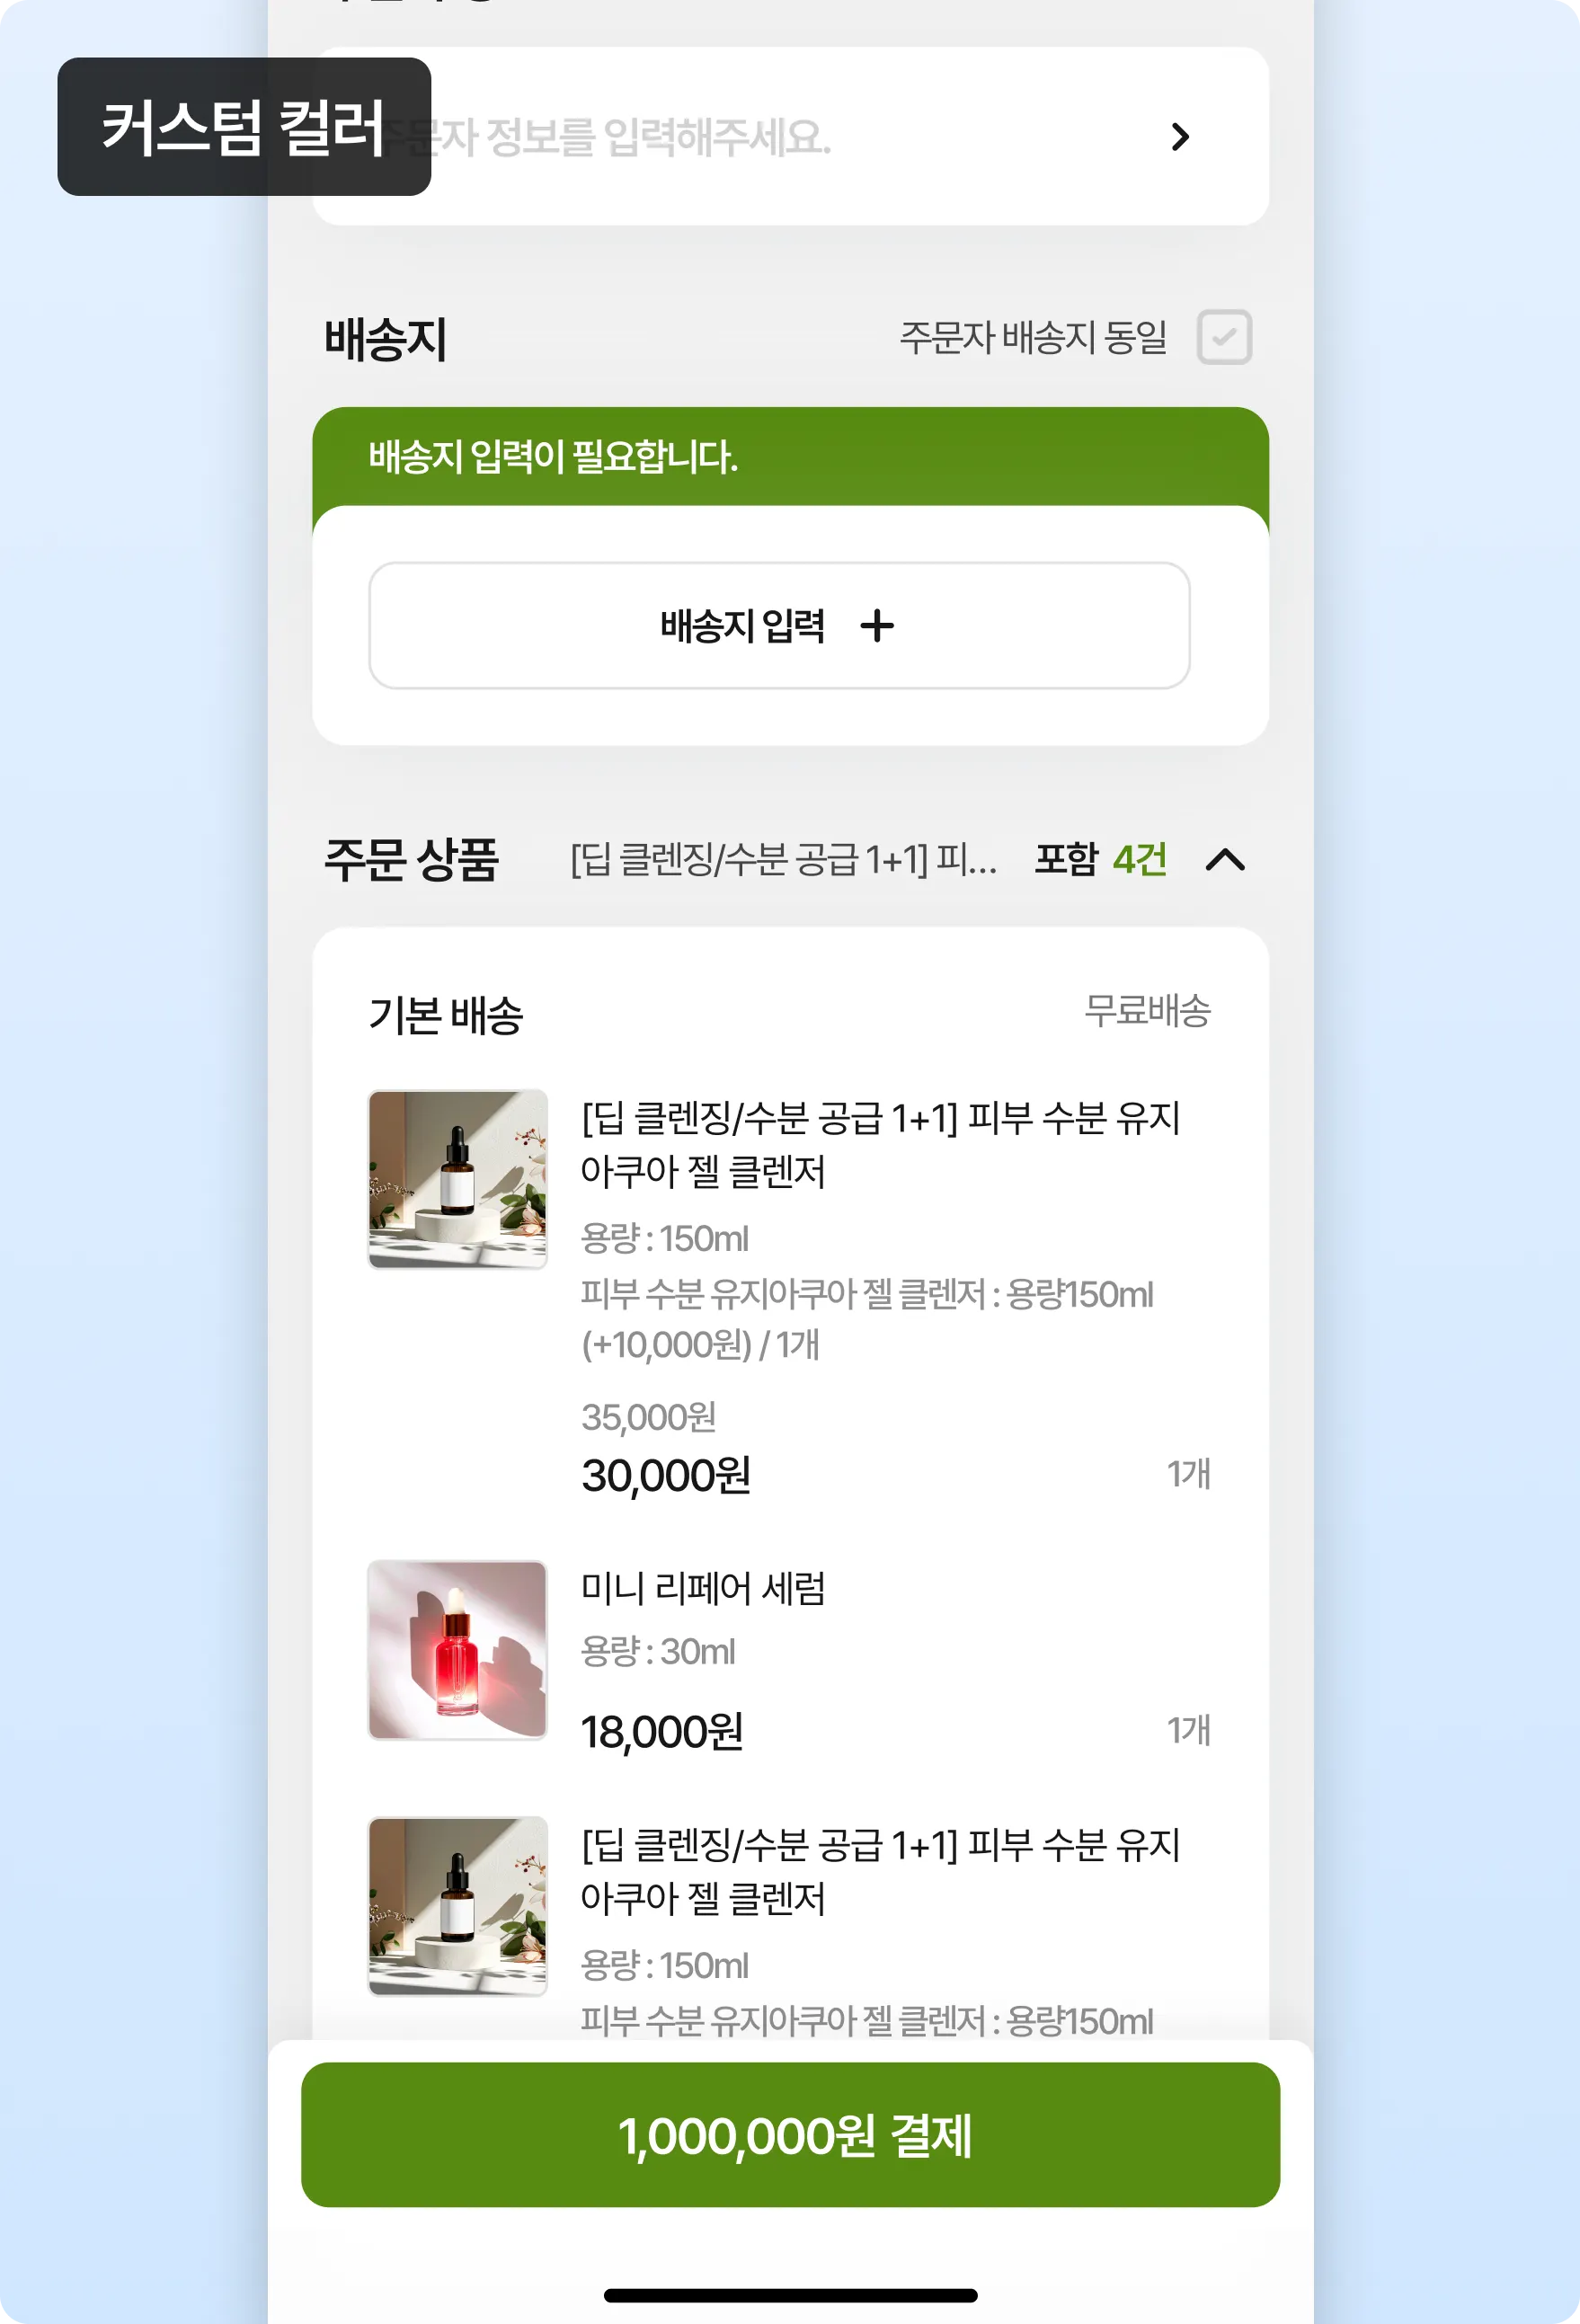Check the 주문자 배송지 동일 checkbox
Screen dimensions: 1580x2324
tap(1224, 337)
